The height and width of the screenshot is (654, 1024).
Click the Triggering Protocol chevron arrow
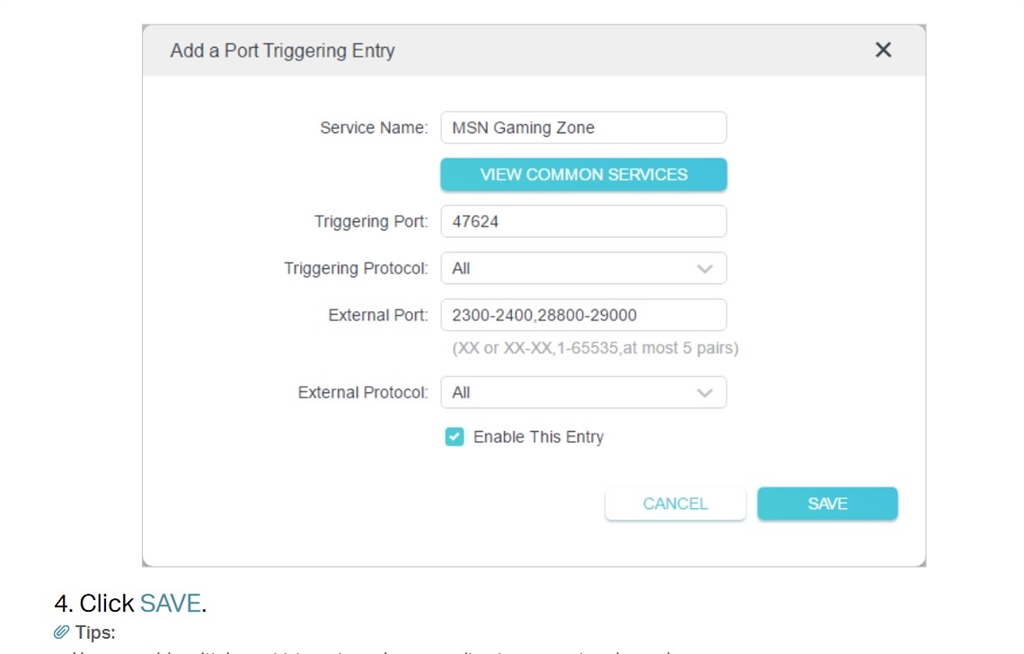[705, 269]
